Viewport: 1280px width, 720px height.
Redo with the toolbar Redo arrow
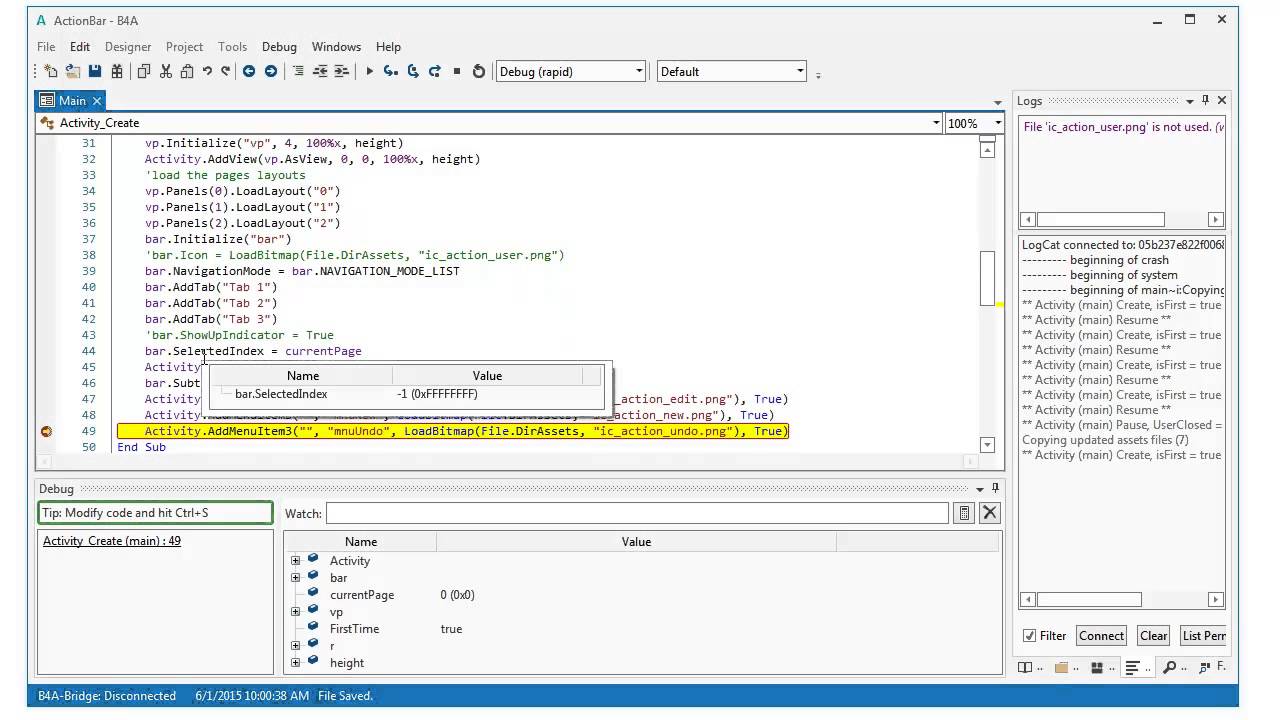(226, 71)
